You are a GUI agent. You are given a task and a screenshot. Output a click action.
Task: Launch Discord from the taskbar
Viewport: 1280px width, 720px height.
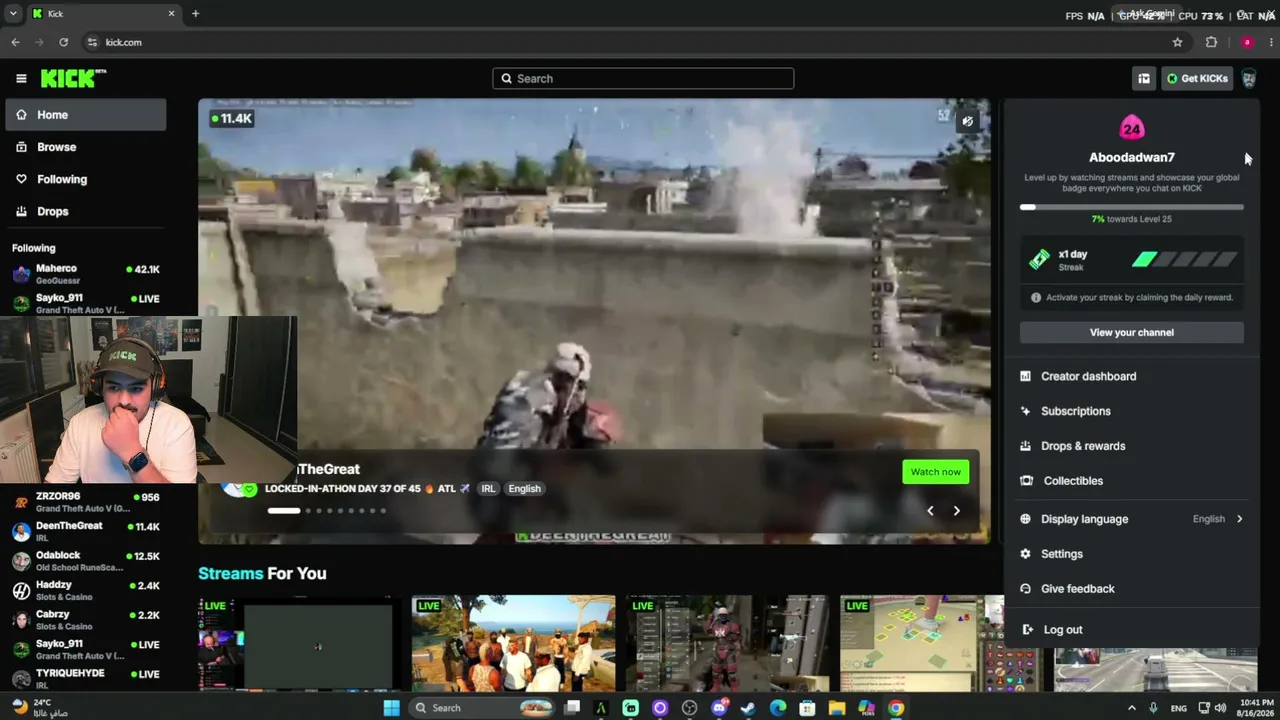(719, 708)
